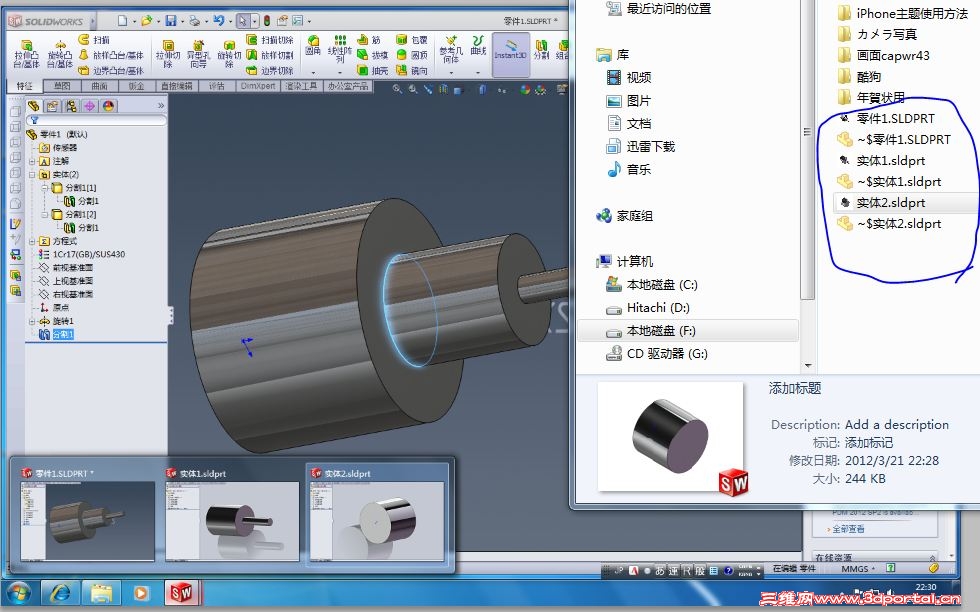
Task: Open the ConfigurationManager tab icon
Action: (71, 106)
